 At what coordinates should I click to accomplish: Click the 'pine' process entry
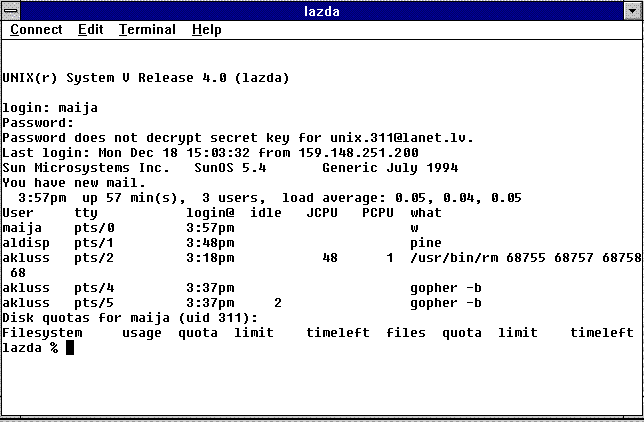426,243
